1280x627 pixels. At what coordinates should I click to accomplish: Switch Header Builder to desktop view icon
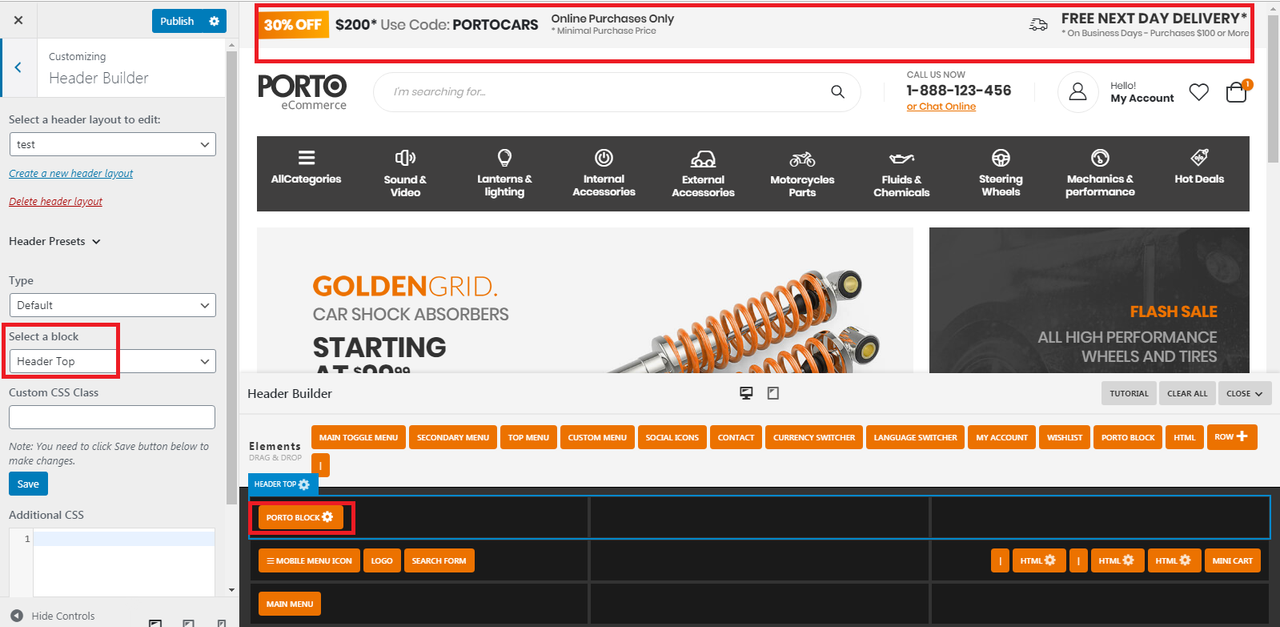pos(746,393)
